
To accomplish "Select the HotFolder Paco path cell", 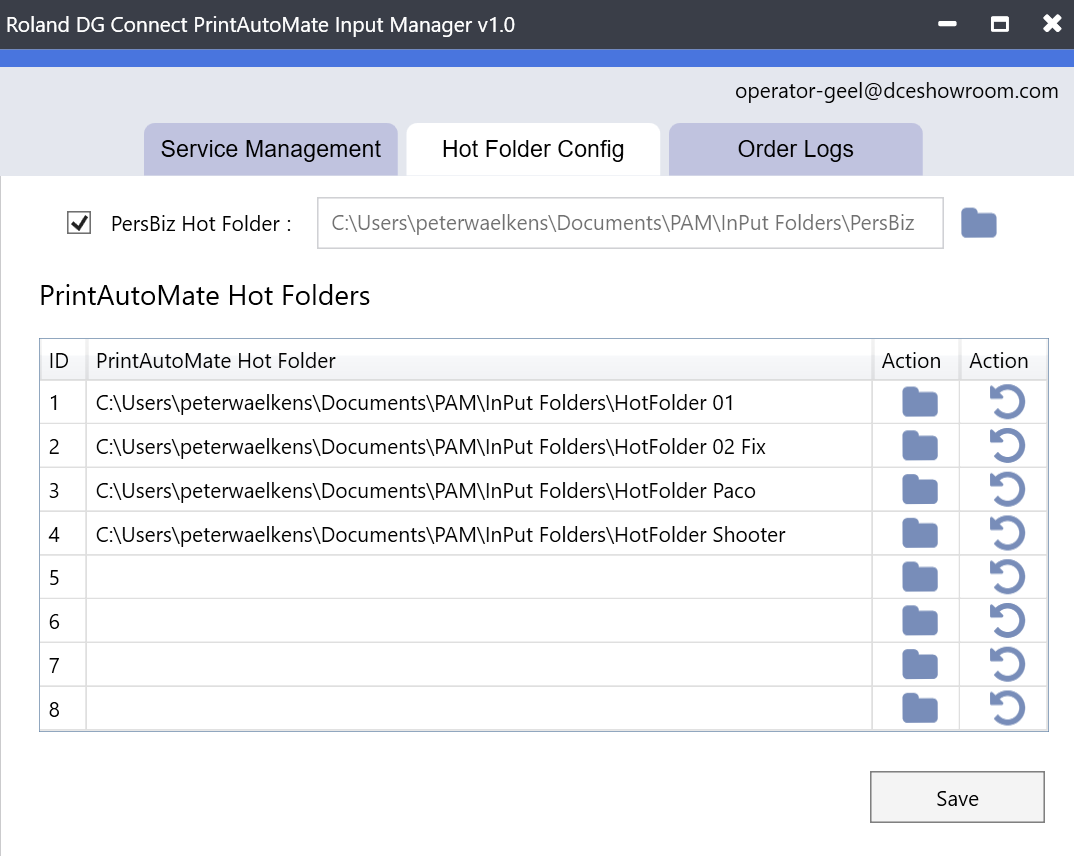I will [x=479, y=490].
